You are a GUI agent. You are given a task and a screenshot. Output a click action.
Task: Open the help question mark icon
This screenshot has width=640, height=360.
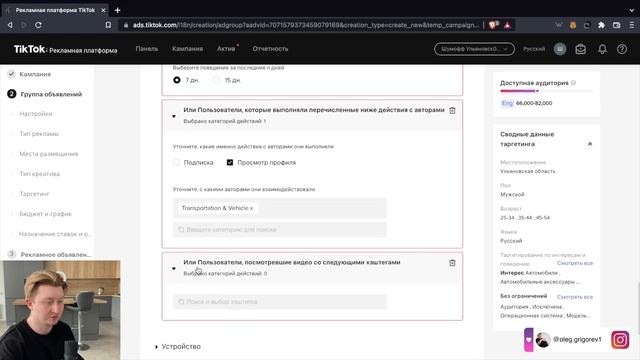click(622, 49)
